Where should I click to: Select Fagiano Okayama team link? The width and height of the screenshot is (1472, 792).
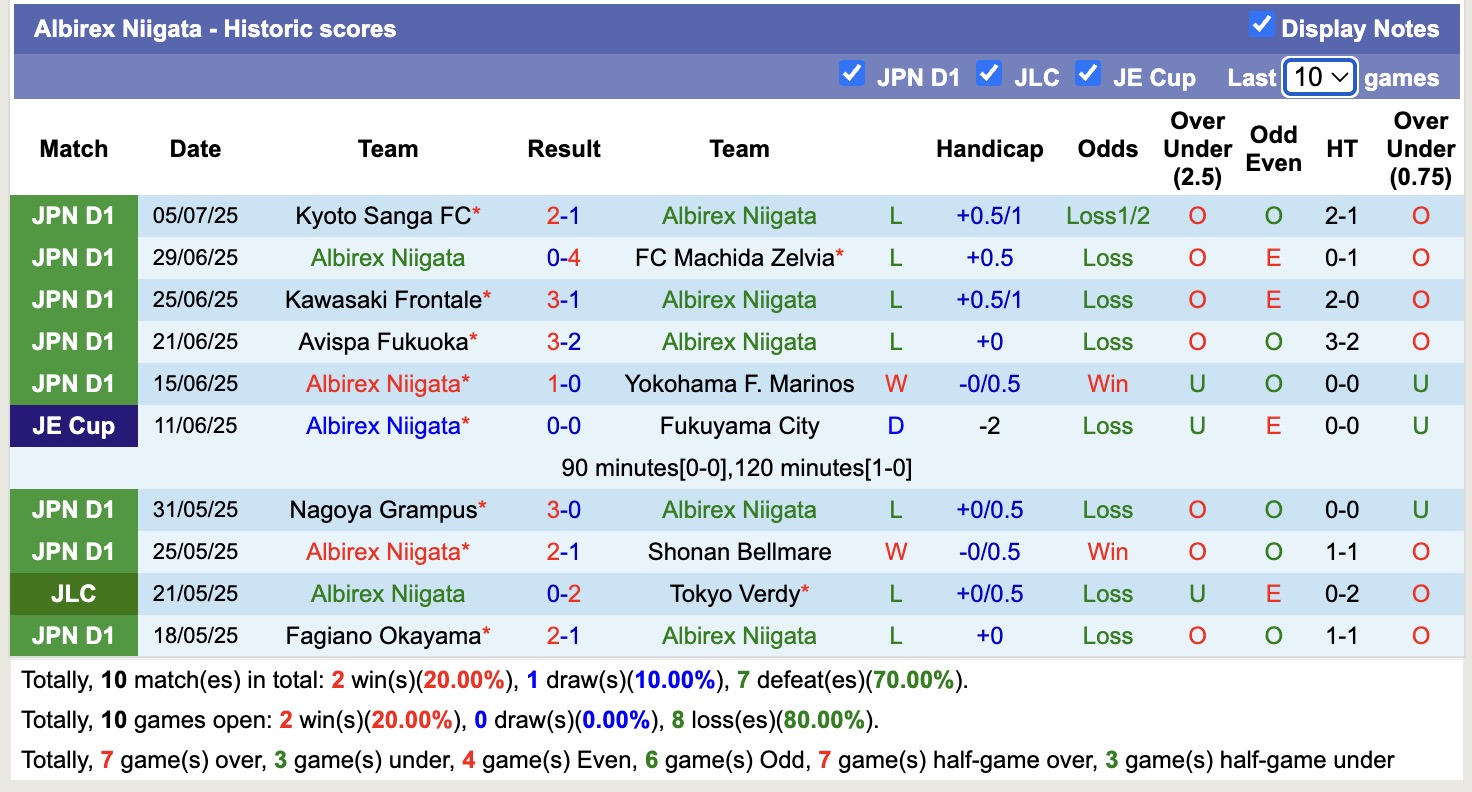pyautogui.click(x=383, y=636)
